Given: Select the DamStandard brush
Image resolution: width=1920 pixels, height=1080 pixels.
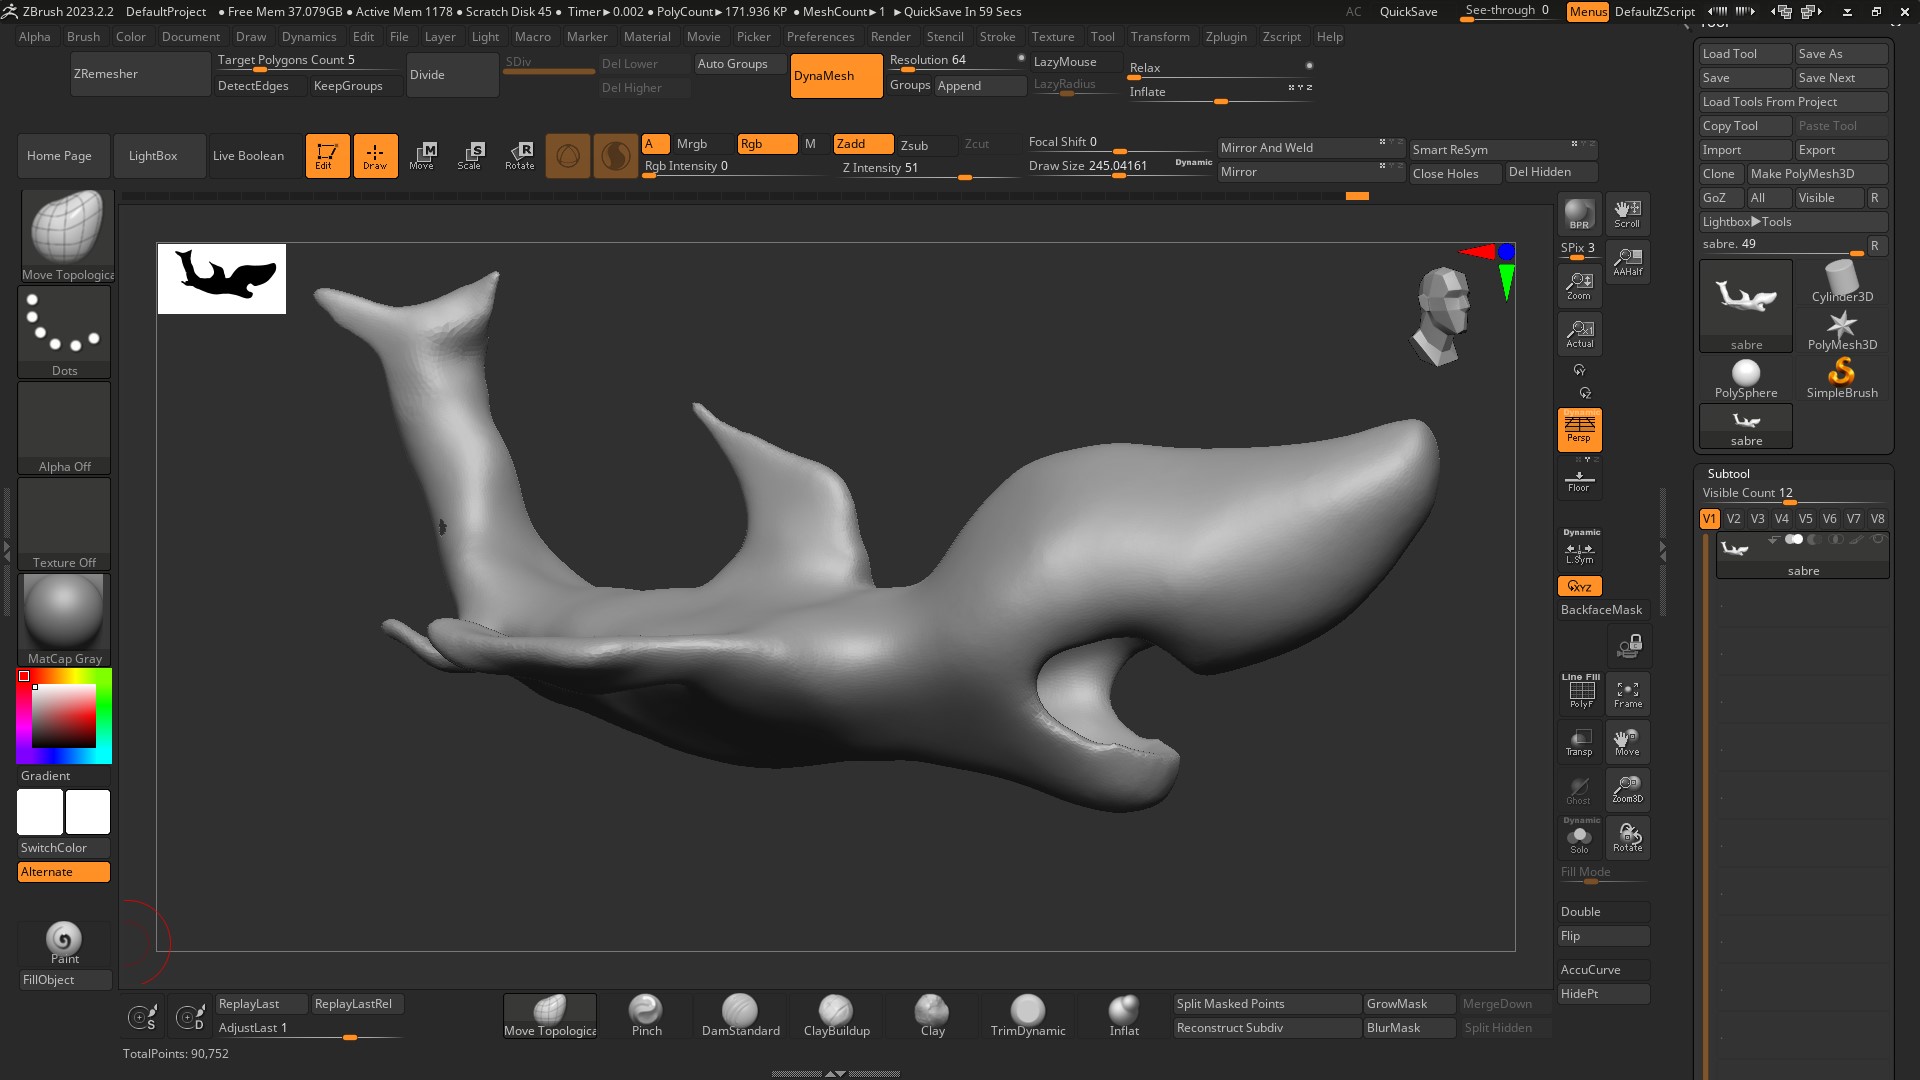Looking at the screenshot, I should [740, 1015].
